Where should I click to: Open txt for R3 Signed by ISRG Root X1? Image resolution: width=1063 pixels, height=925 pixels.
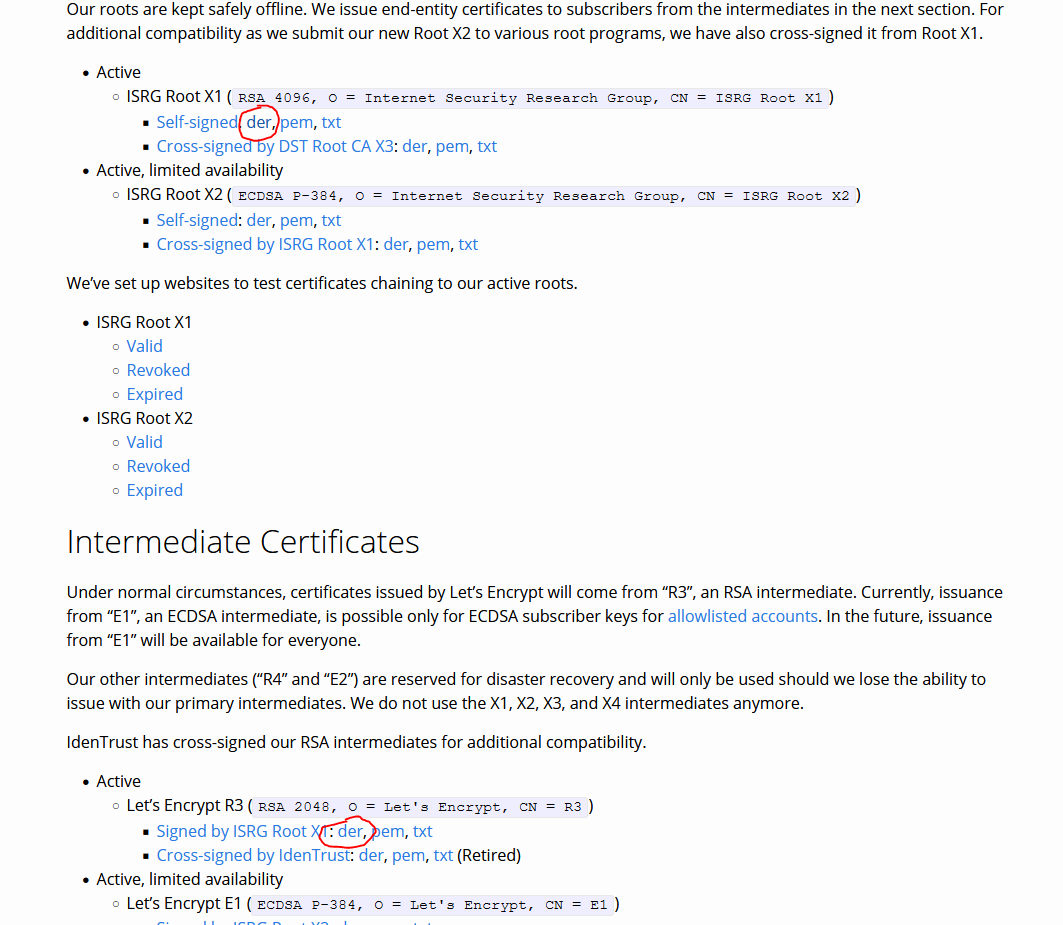422,831
